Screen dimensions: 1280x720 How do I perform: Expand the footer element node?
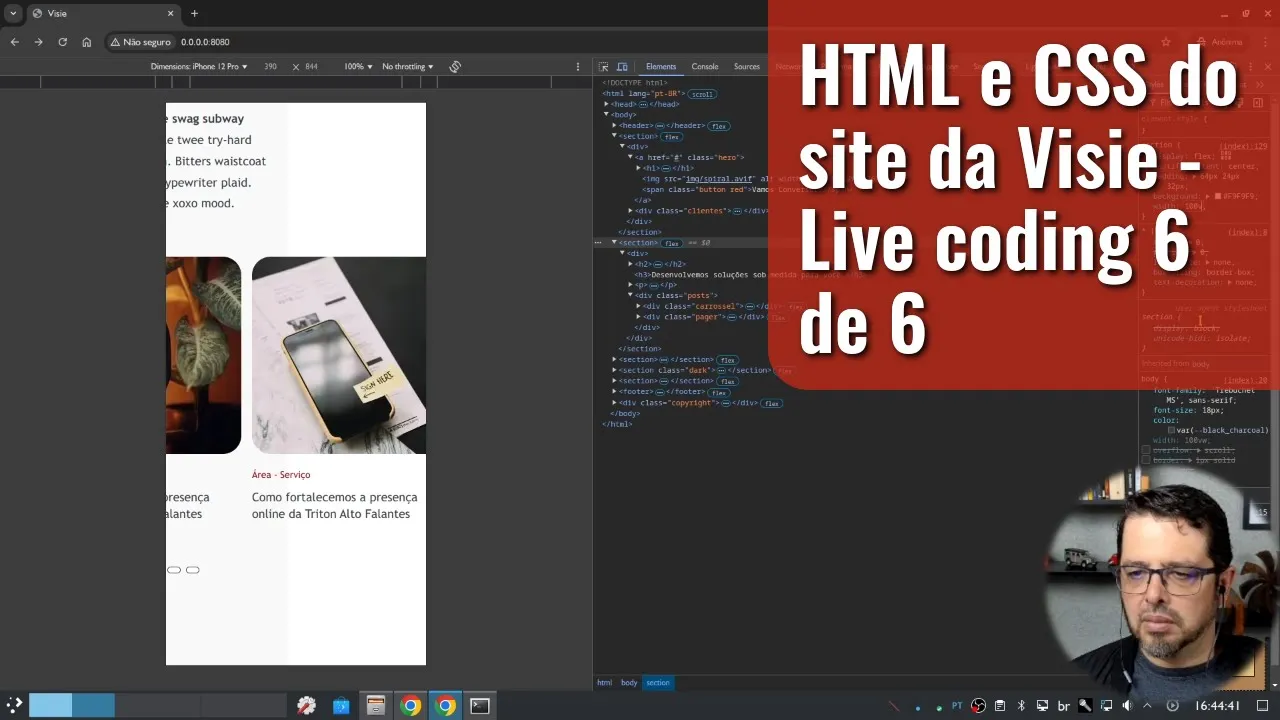(x=615, y=392)
